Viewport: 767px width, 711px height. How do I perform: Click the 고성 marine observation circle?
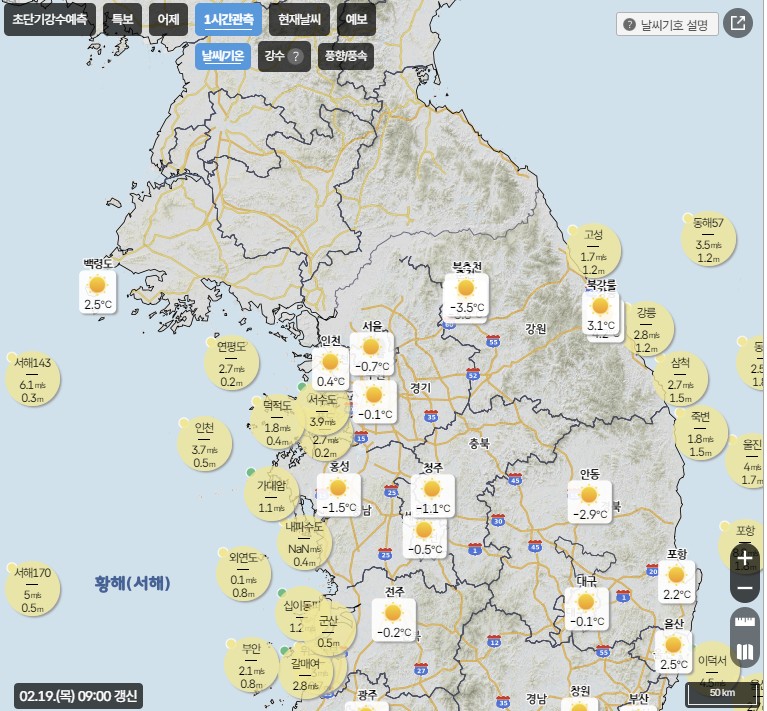click(593, 251)
